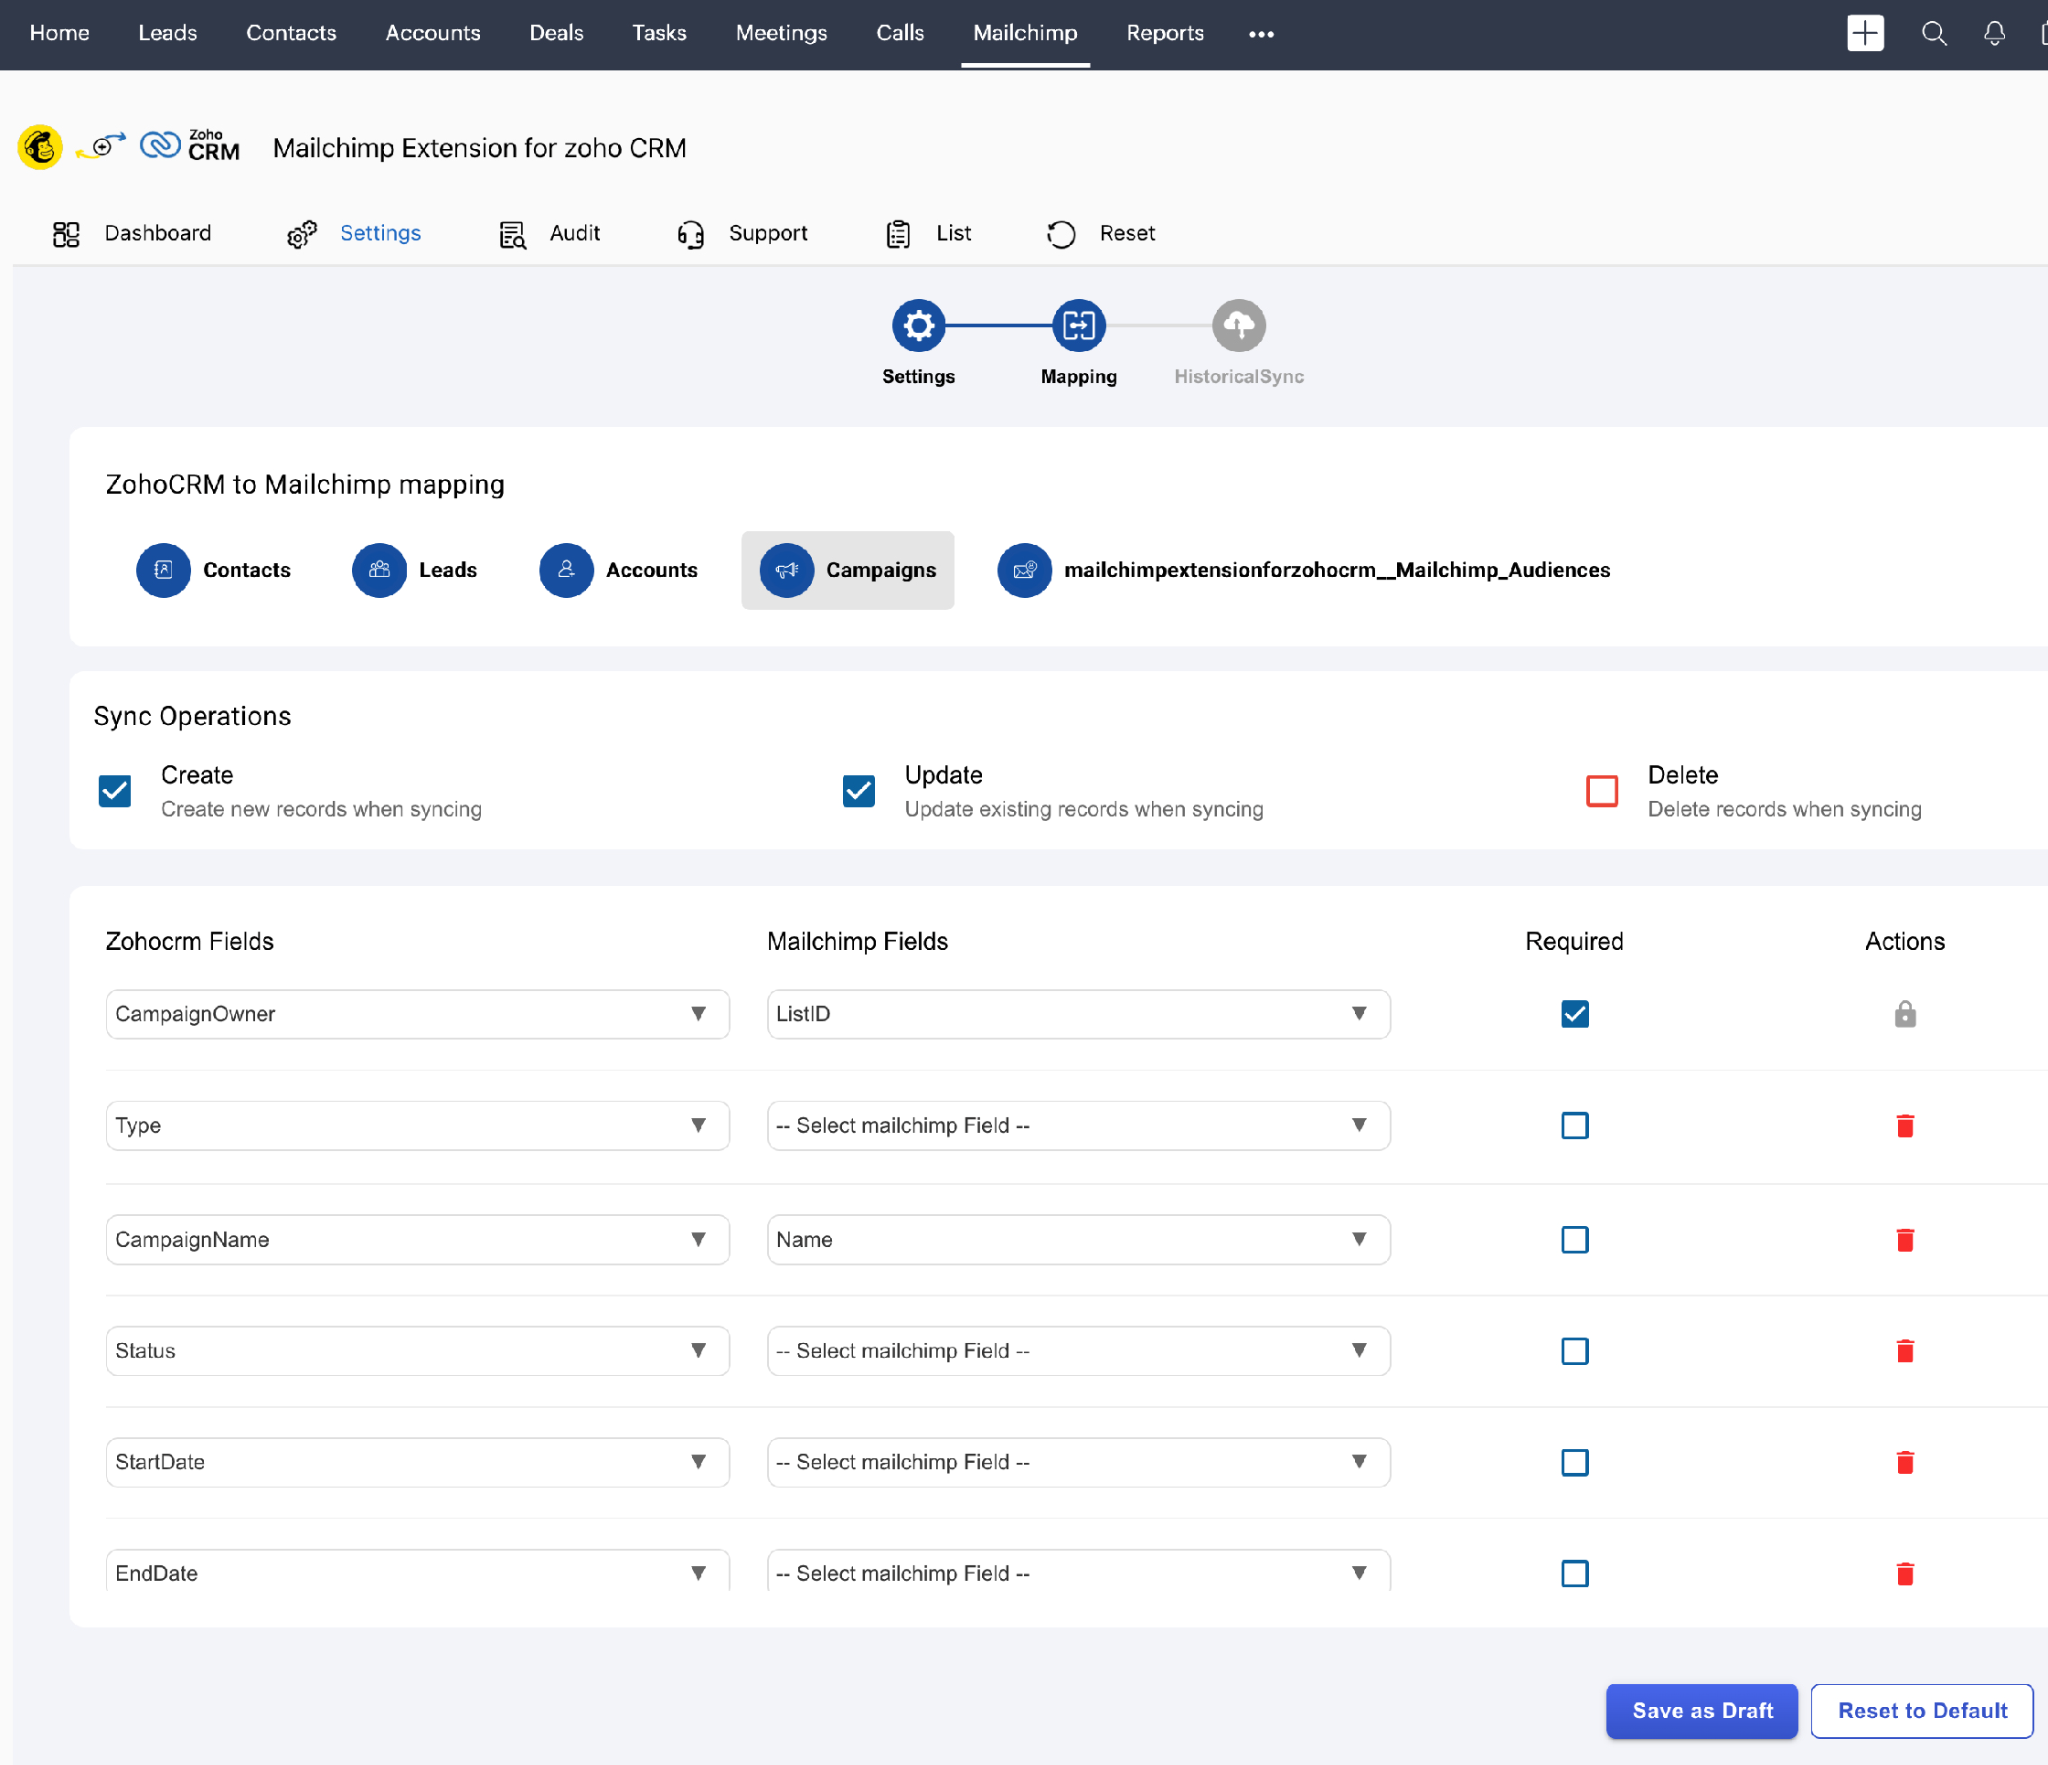This screenshot has width=2048, height=1765.
Task: Click the Settings gears icon
Action: [x=301, y=234]
